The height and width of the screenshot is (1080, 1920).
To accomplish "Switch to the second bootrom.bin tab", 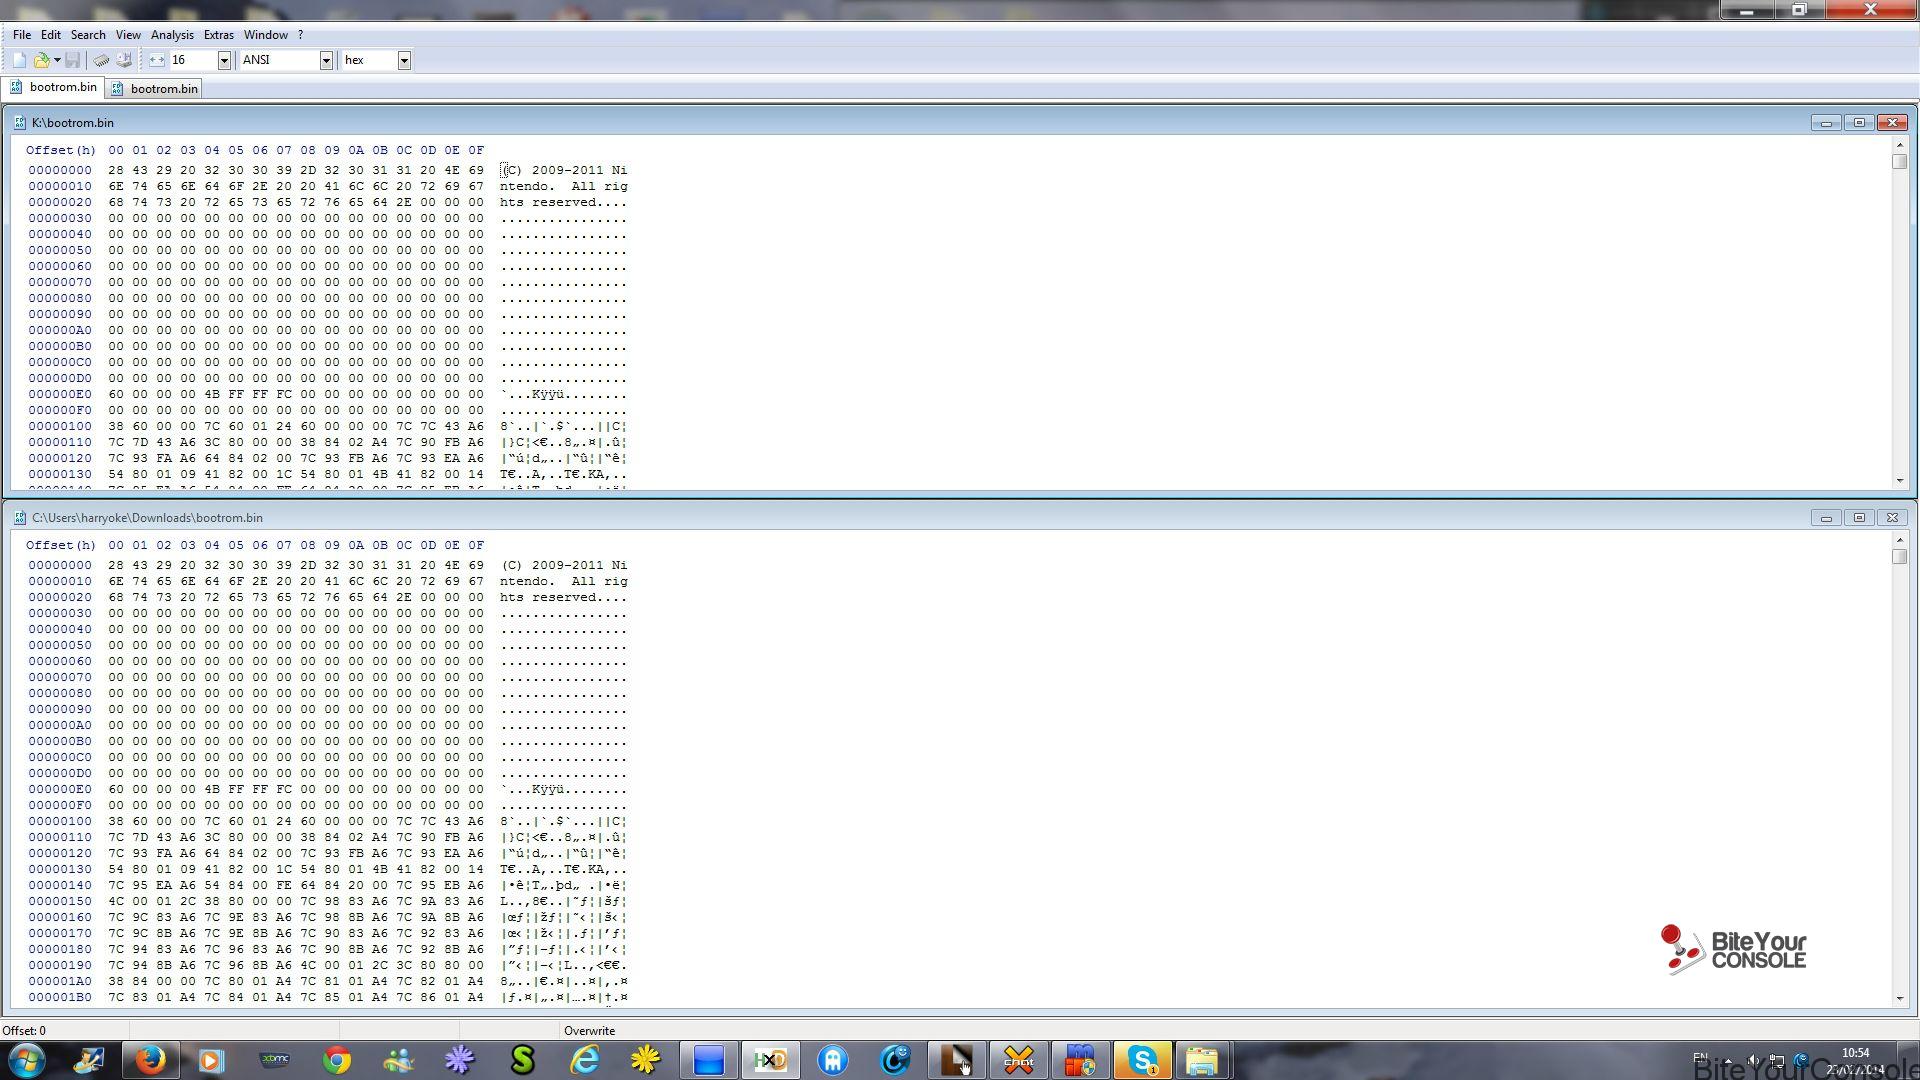I will click(x=155, y=89).
